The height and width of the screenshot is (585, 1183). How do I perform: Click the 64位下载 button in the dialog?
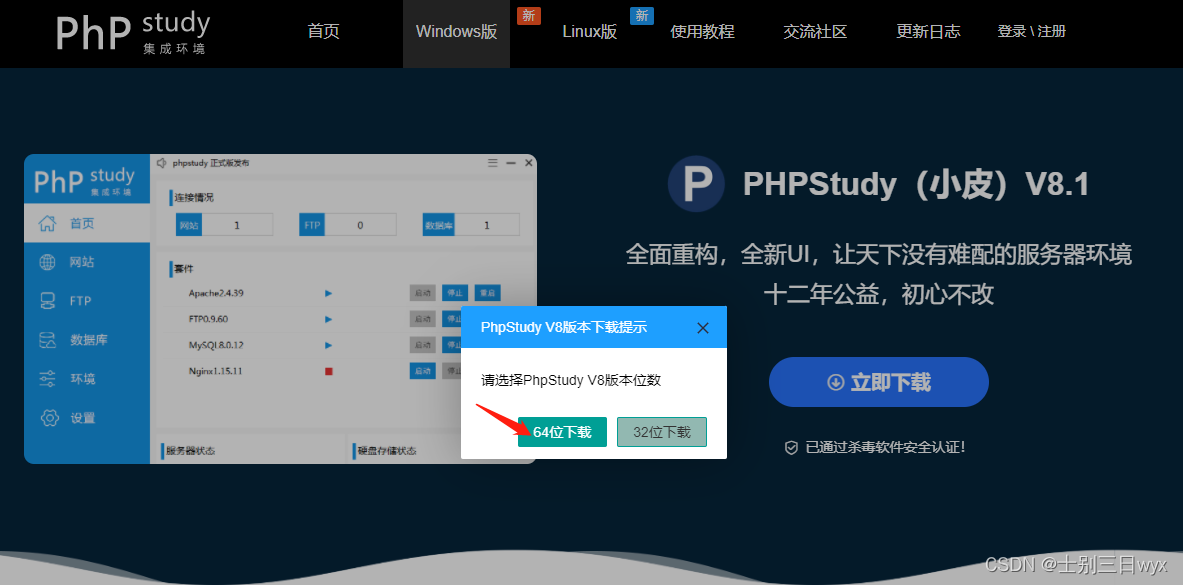562,432
